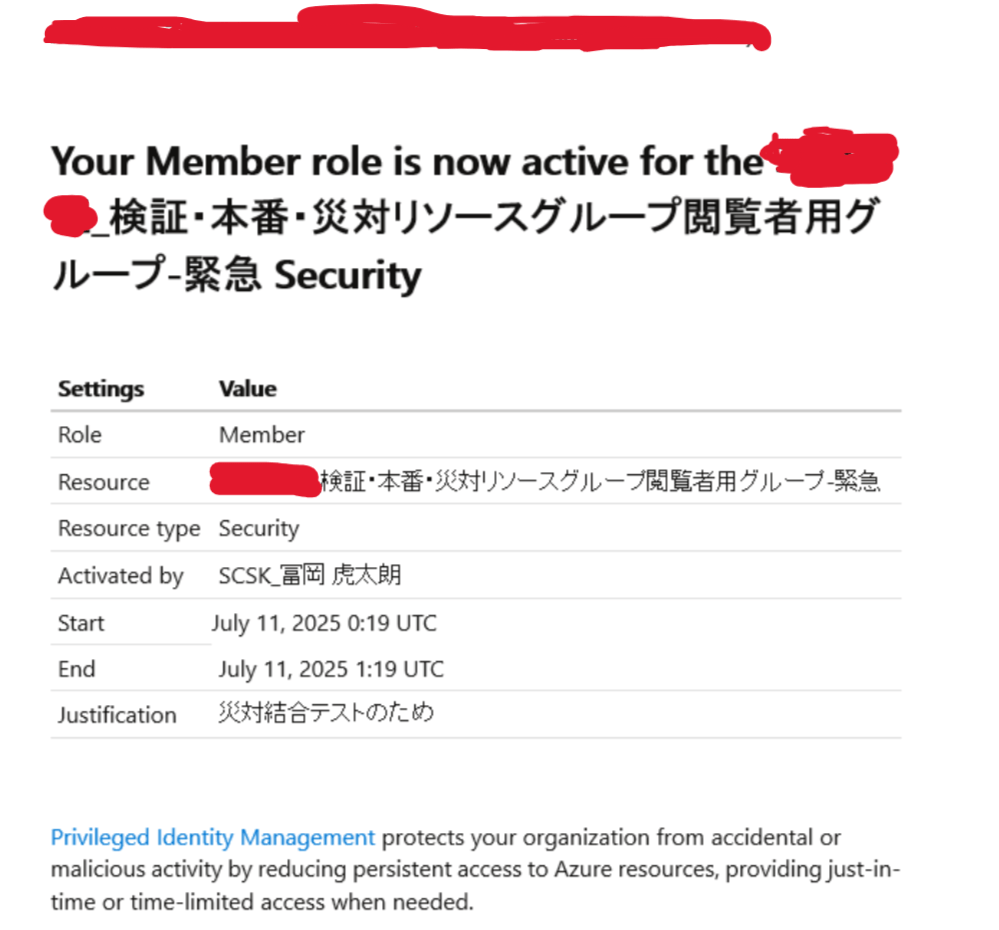
Task: Click the 'malicious activity by reducing' paragraph text
Action: (x=475, y=869)
